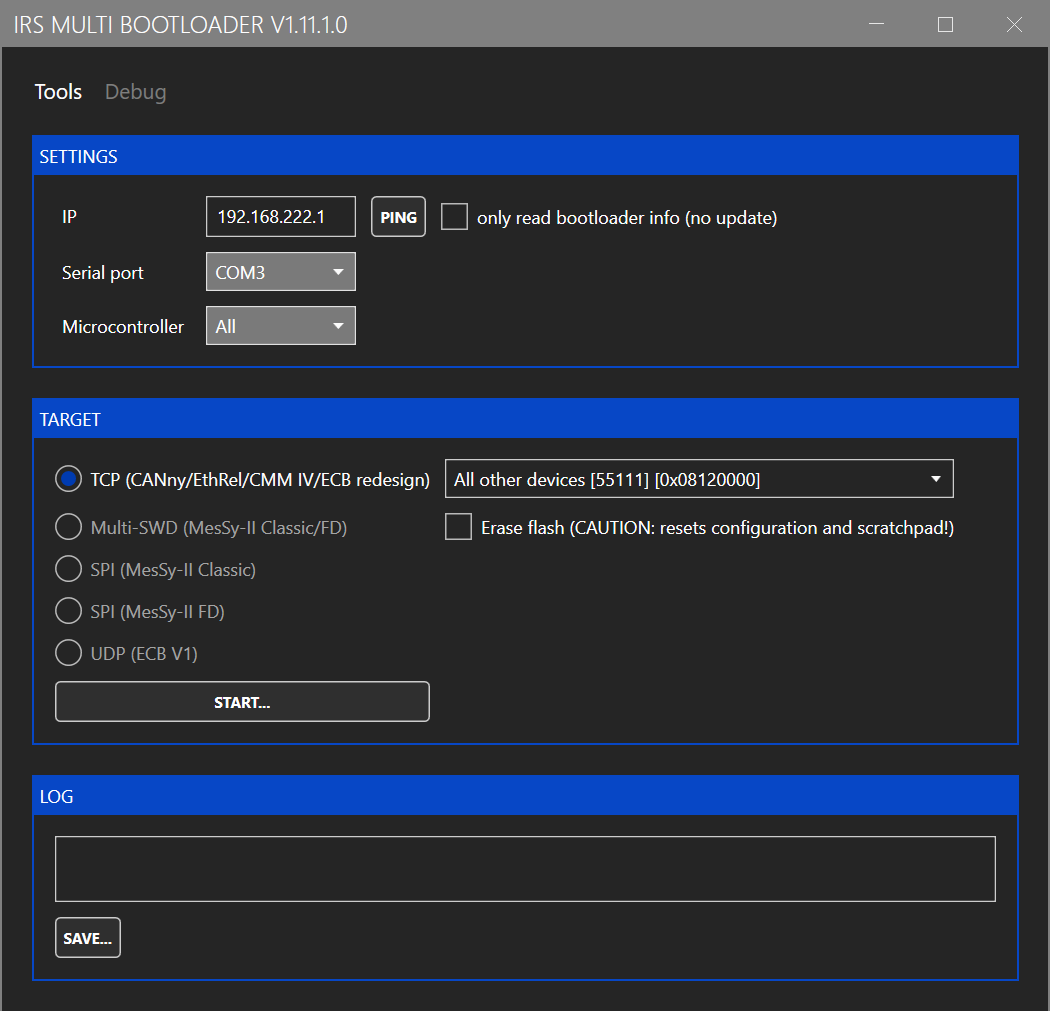This screenshot has height=1011, width=1050.
Task: Open the Tools menu
Action: point(58,92)
